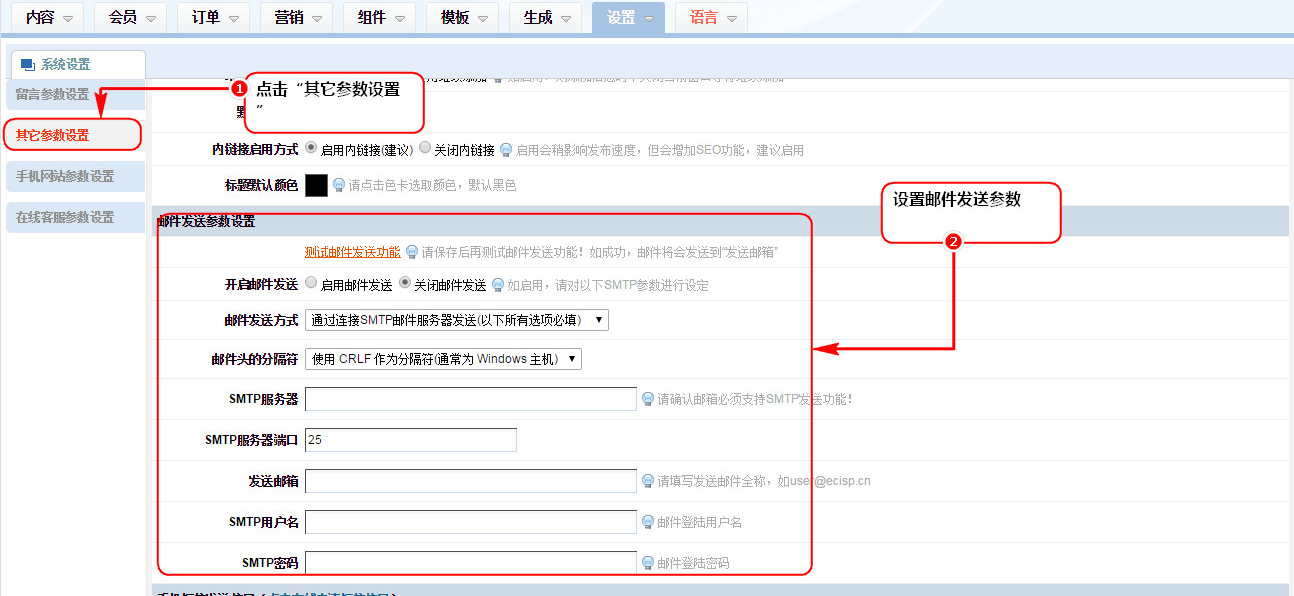1294x596 pixels.
Task: Expand the 邮件头的分隔符 dropdown
Action: [443, 359]
